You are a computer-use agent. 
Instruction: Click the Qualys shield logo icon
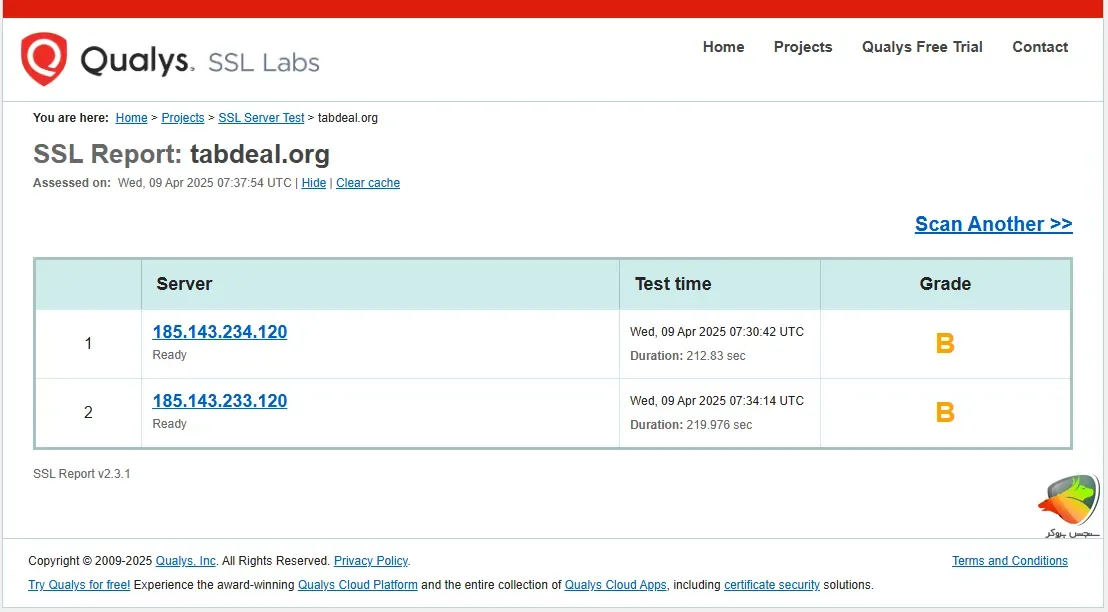click(44, 59)
